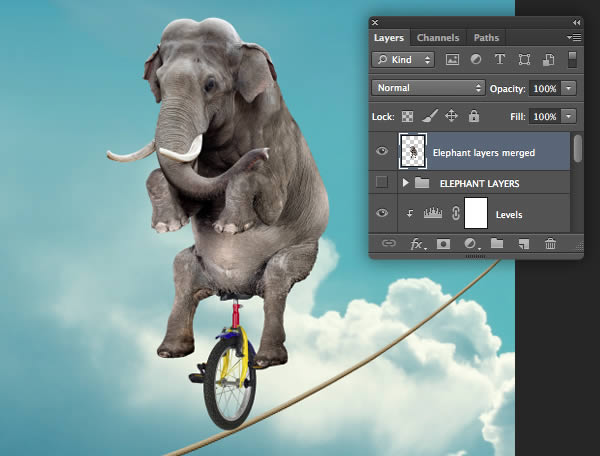The height and width of the screenshot is (456, 600).
Task: Open the Layers panel flyout menu
Action: (x=574, y=37)
